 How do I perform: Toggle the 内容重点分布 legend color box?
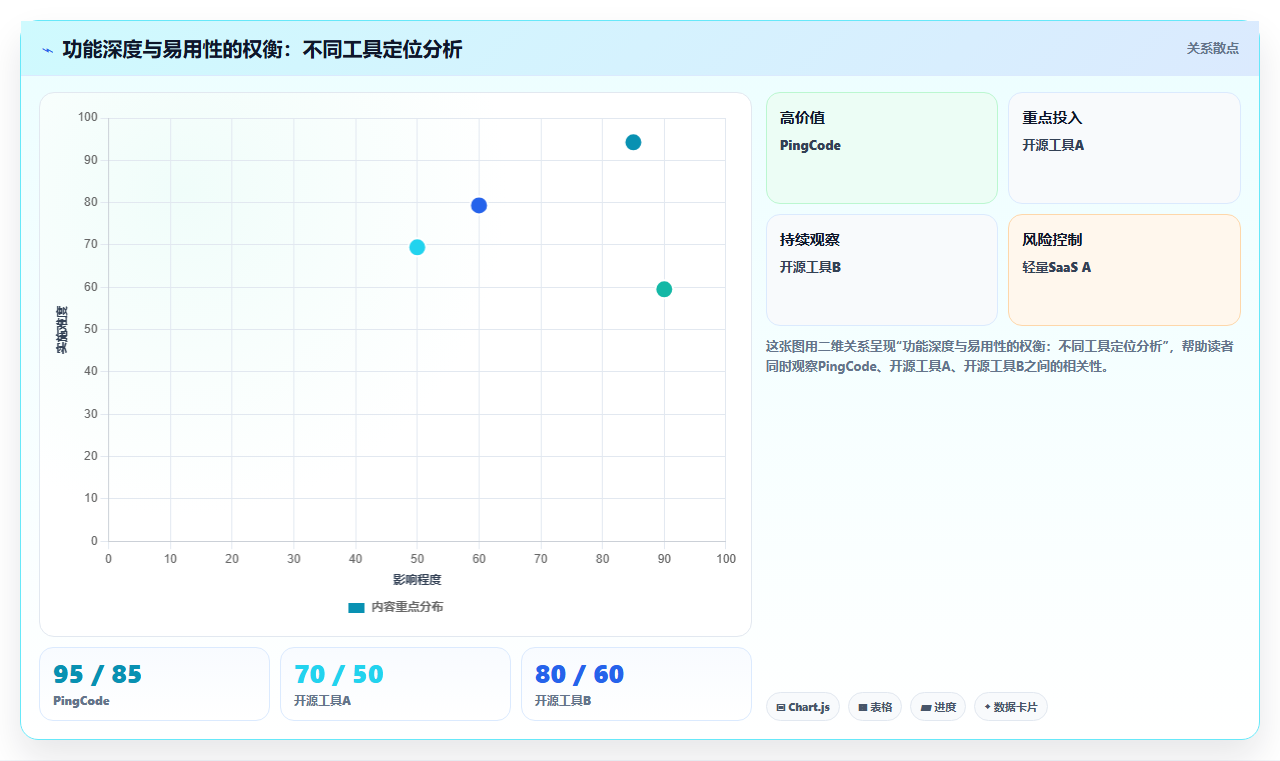[356, 607]
